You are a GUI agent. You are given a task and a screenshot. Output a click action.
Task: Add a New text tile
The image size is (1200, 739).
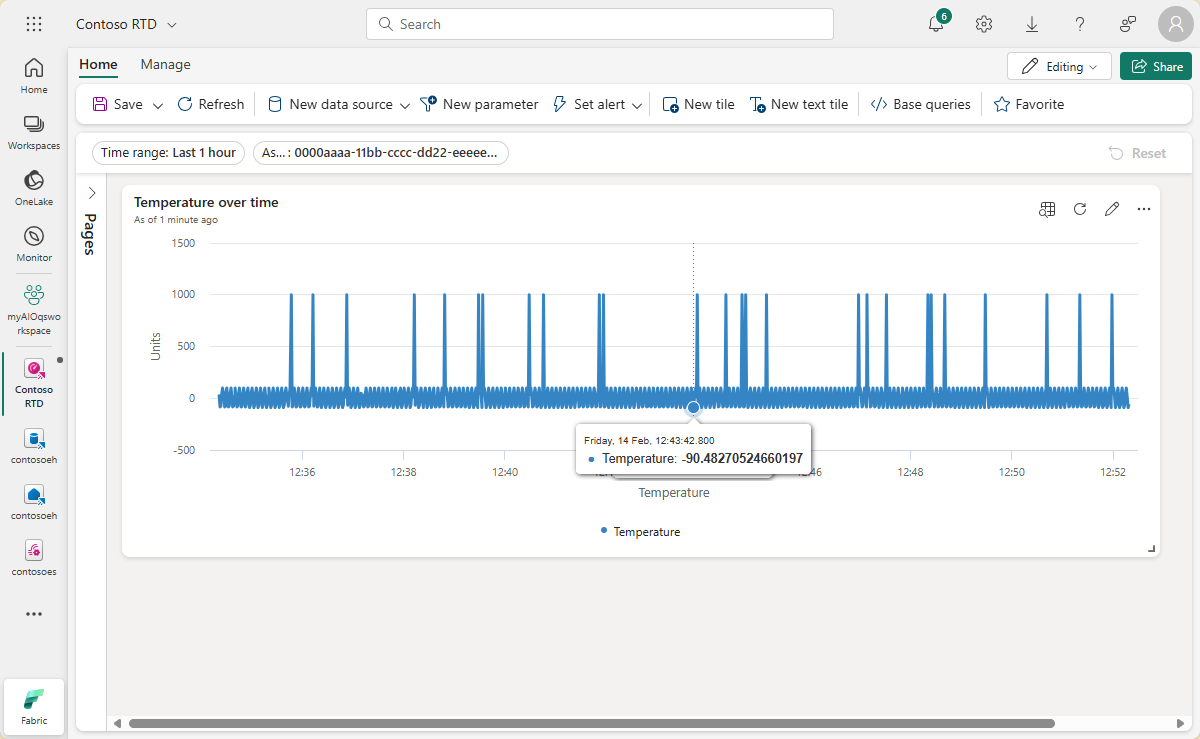(799, 103)
